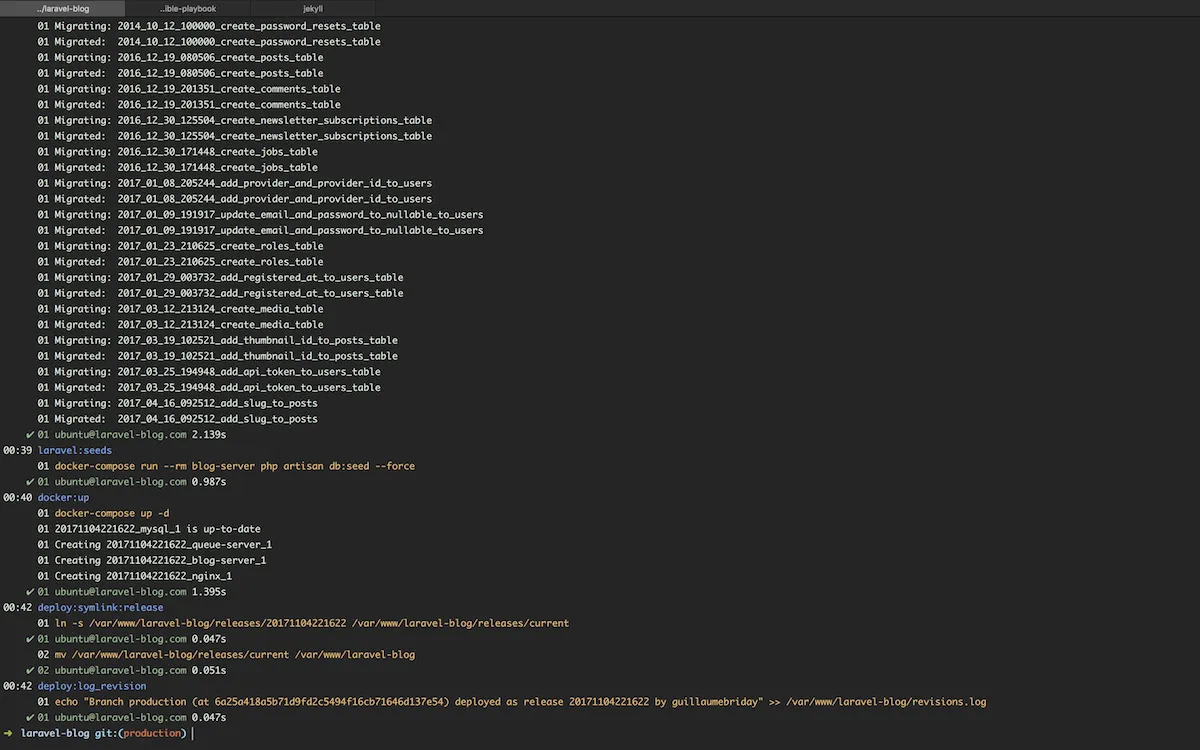The height and width of the screenshot is (750, 1200).
Task: Click the green check mark beside 0.987s
Action: click(29, 482)
